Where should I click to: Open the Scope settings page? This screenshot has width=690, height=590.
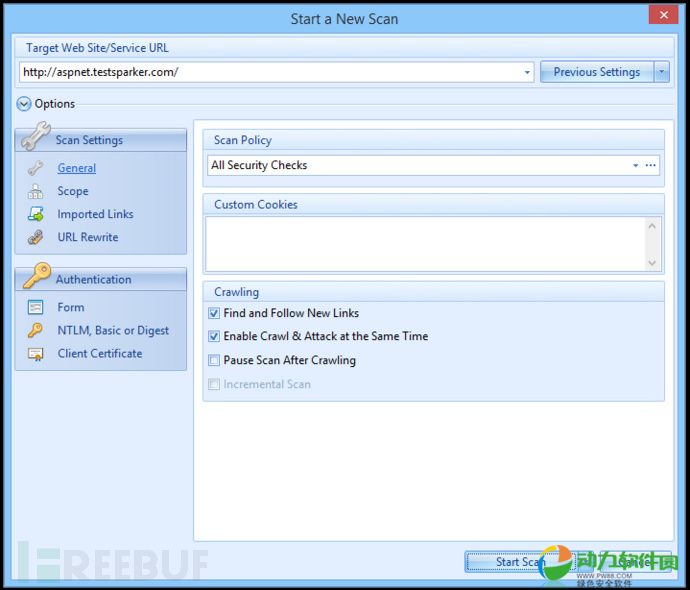click(x=73, y=191)
